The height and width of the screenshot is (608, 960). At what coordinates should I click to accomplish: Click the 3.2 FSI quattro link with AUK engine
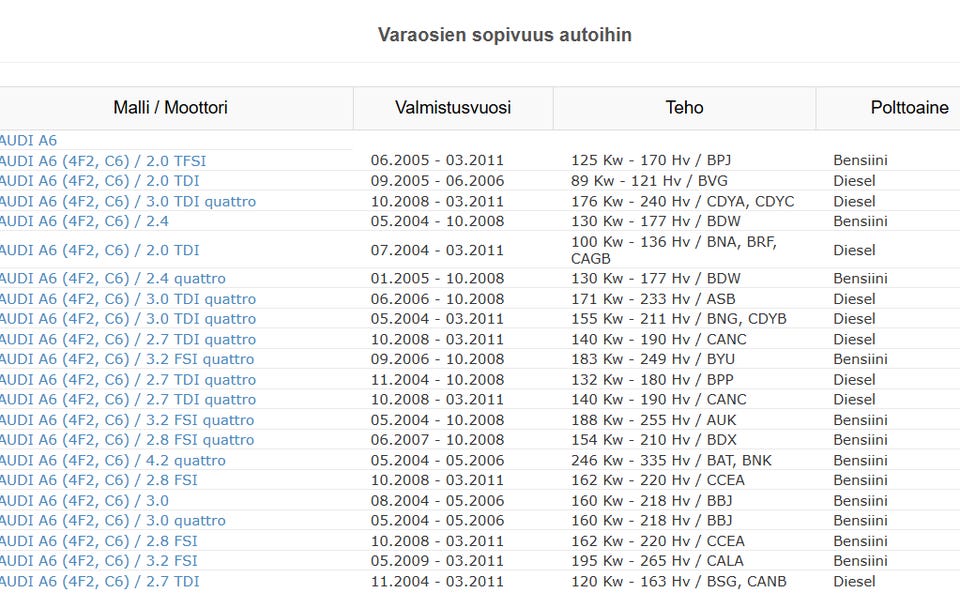128,420
